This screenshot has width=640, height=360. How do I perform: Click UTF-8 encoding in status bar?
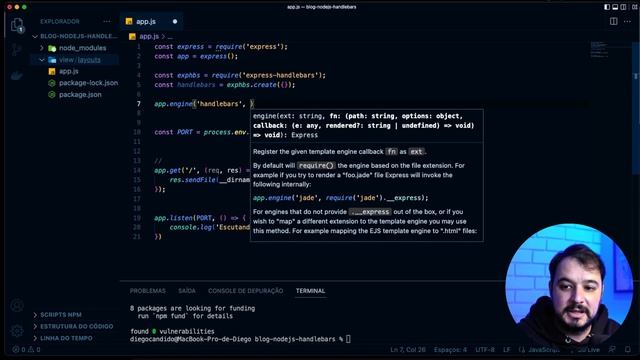pyautogui.click(x=485, y=350)
